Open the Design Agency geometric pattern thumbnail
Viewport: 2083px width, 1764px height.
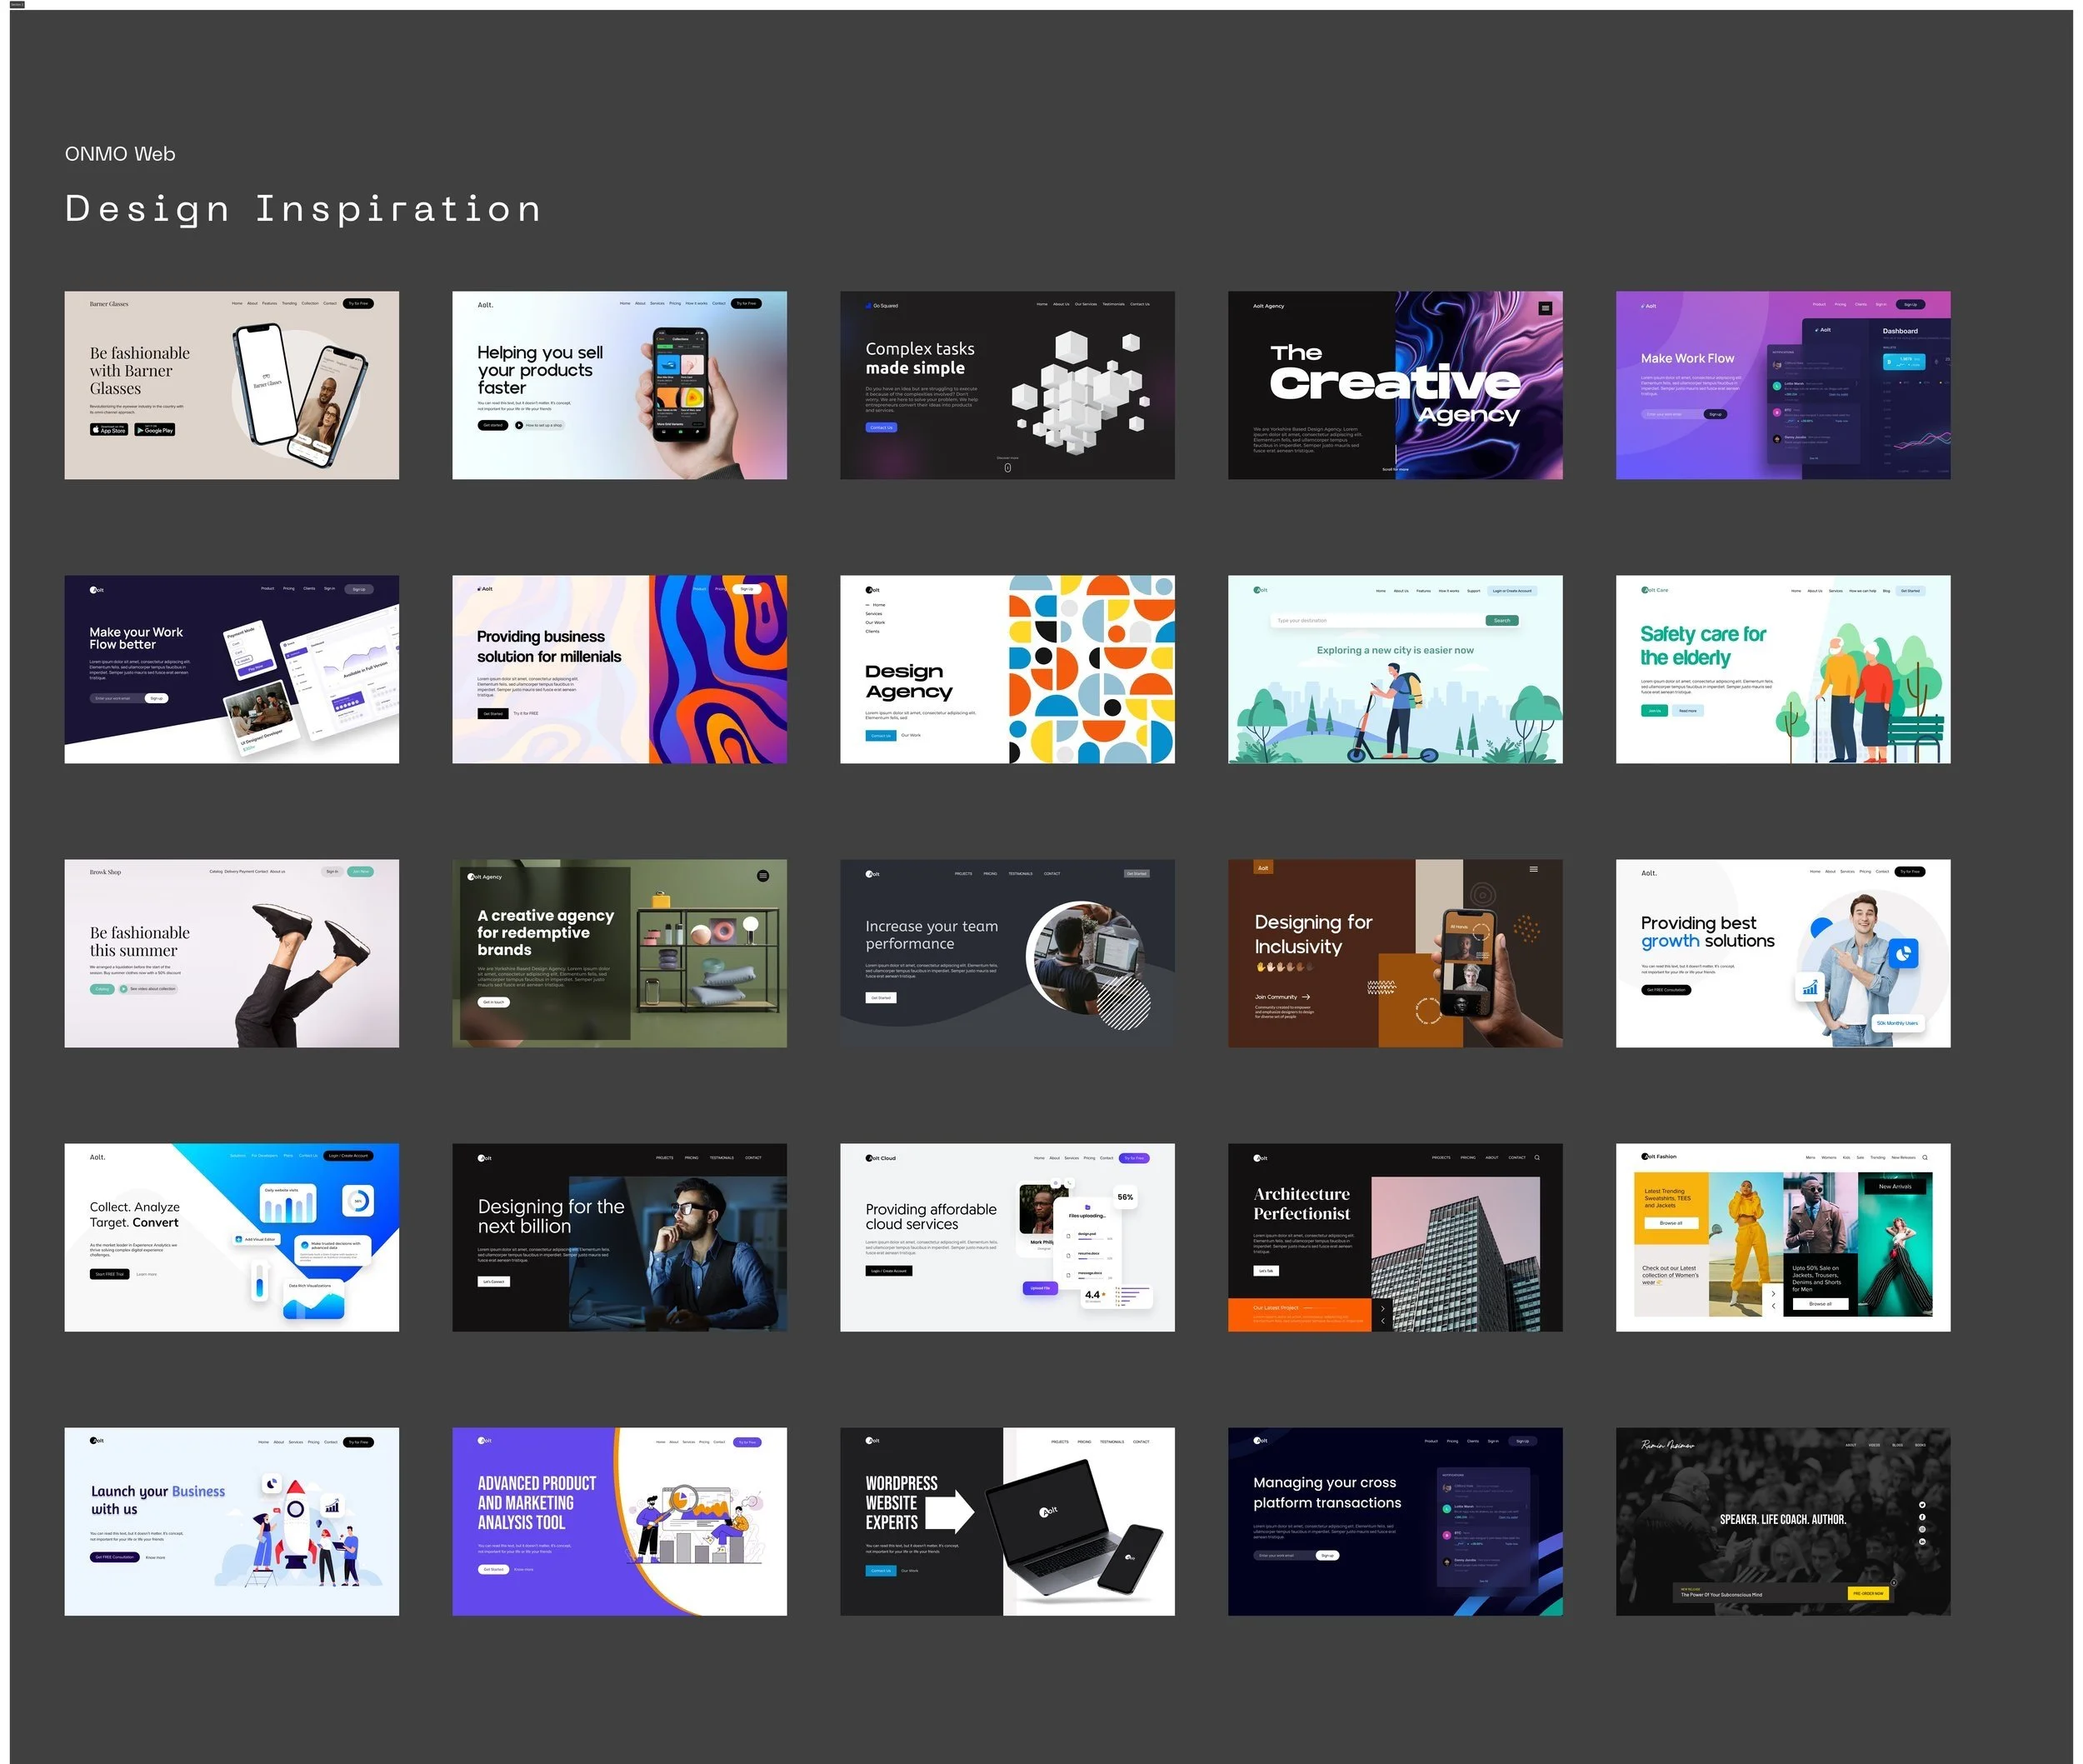tap(1007, 669)
